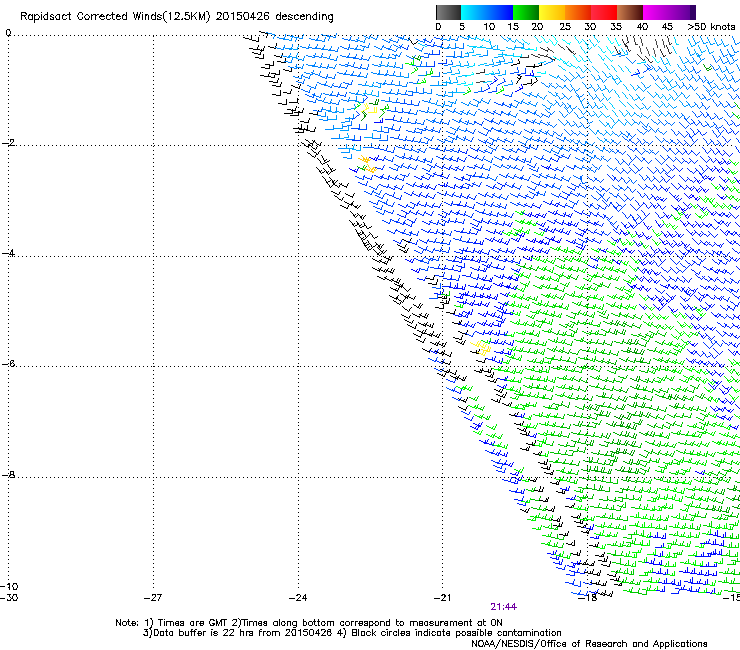Click the '-8' latitude axis label
The width and height of the screenshot is (740, 650).
[8, 475]
